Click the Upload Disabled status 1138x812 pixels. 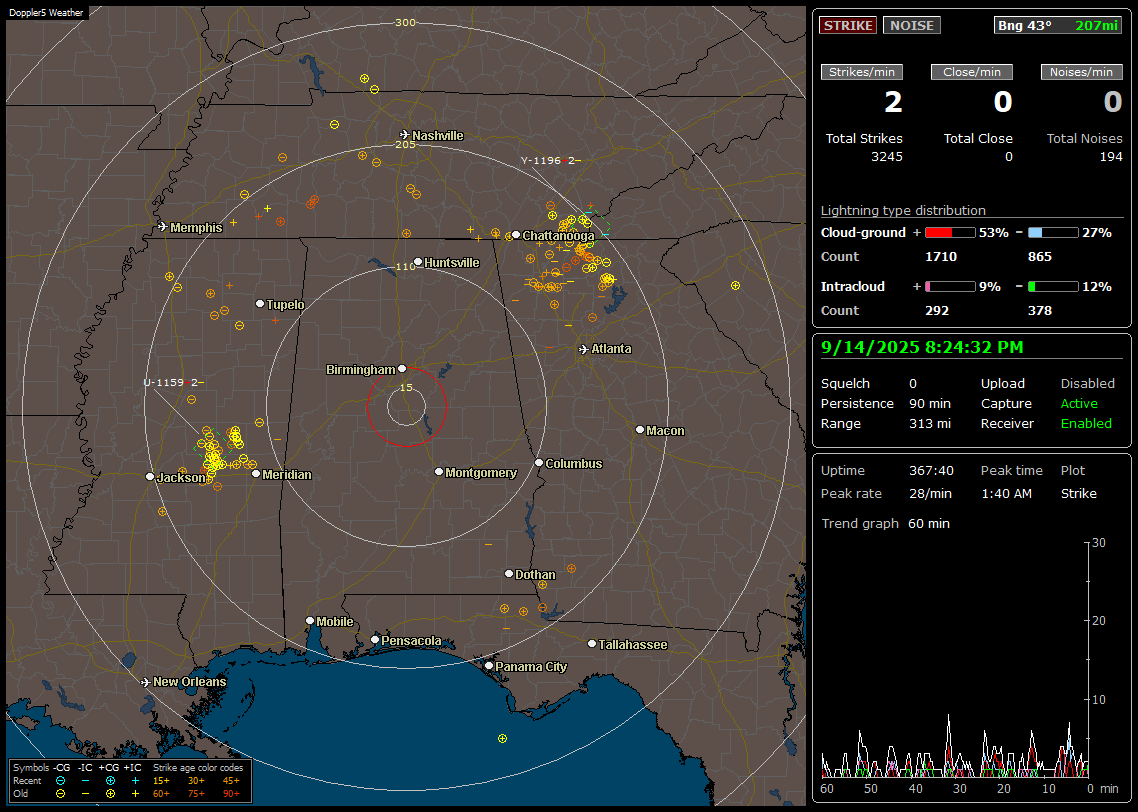[x=1087, y=384]
